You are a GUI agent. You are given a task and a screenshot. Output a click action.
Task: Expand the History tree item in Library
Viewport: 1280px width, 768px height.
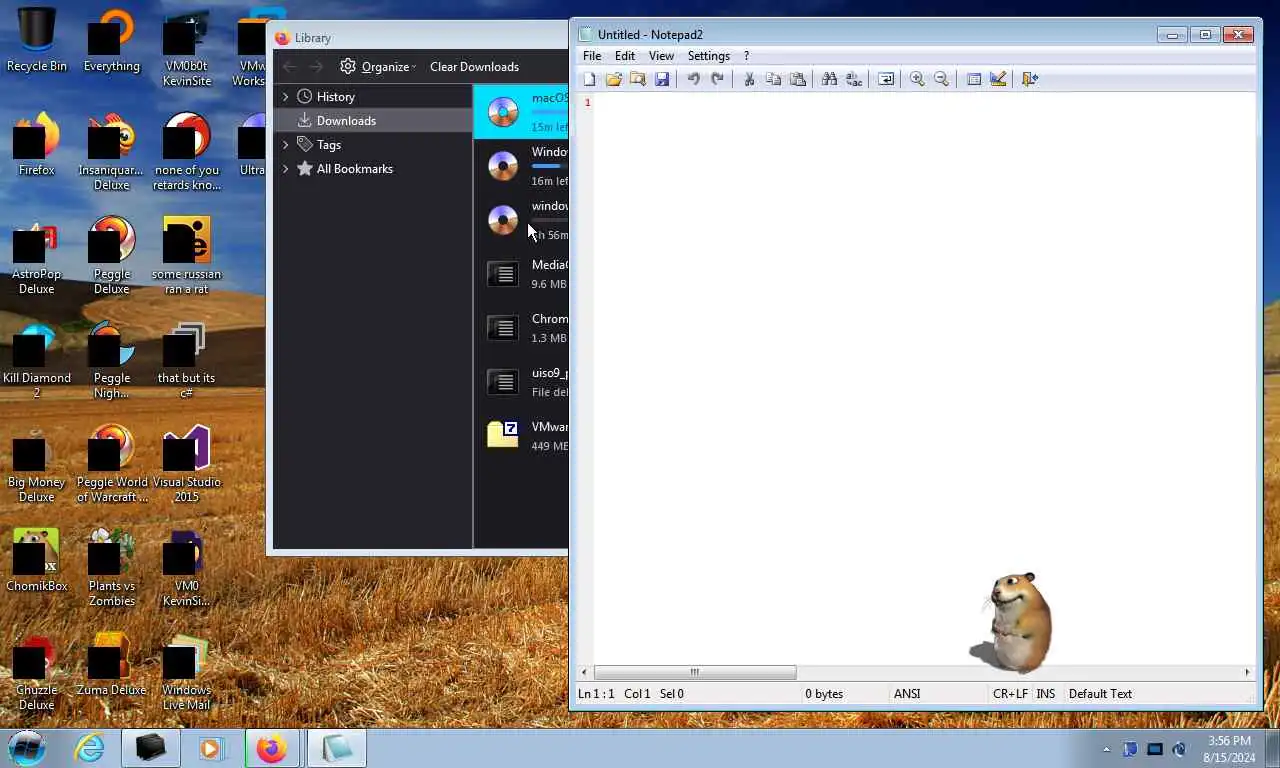285,97
